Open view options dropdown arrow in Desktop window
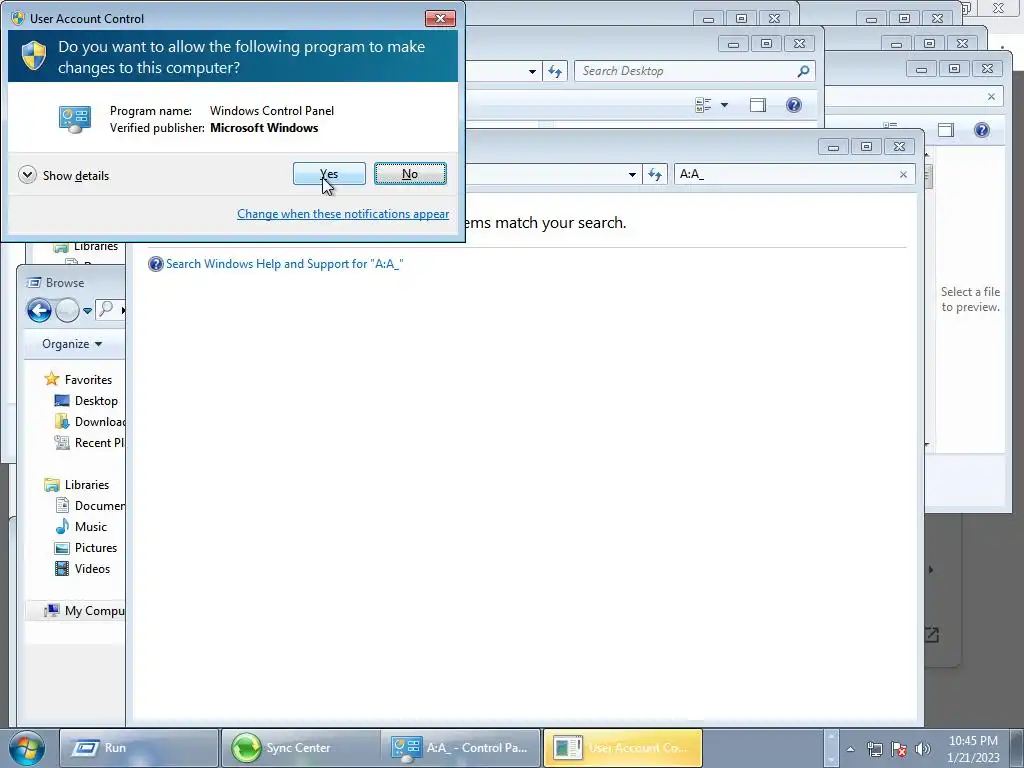The height and width of the screenshot is (768, 1024). tap(724, 105)
